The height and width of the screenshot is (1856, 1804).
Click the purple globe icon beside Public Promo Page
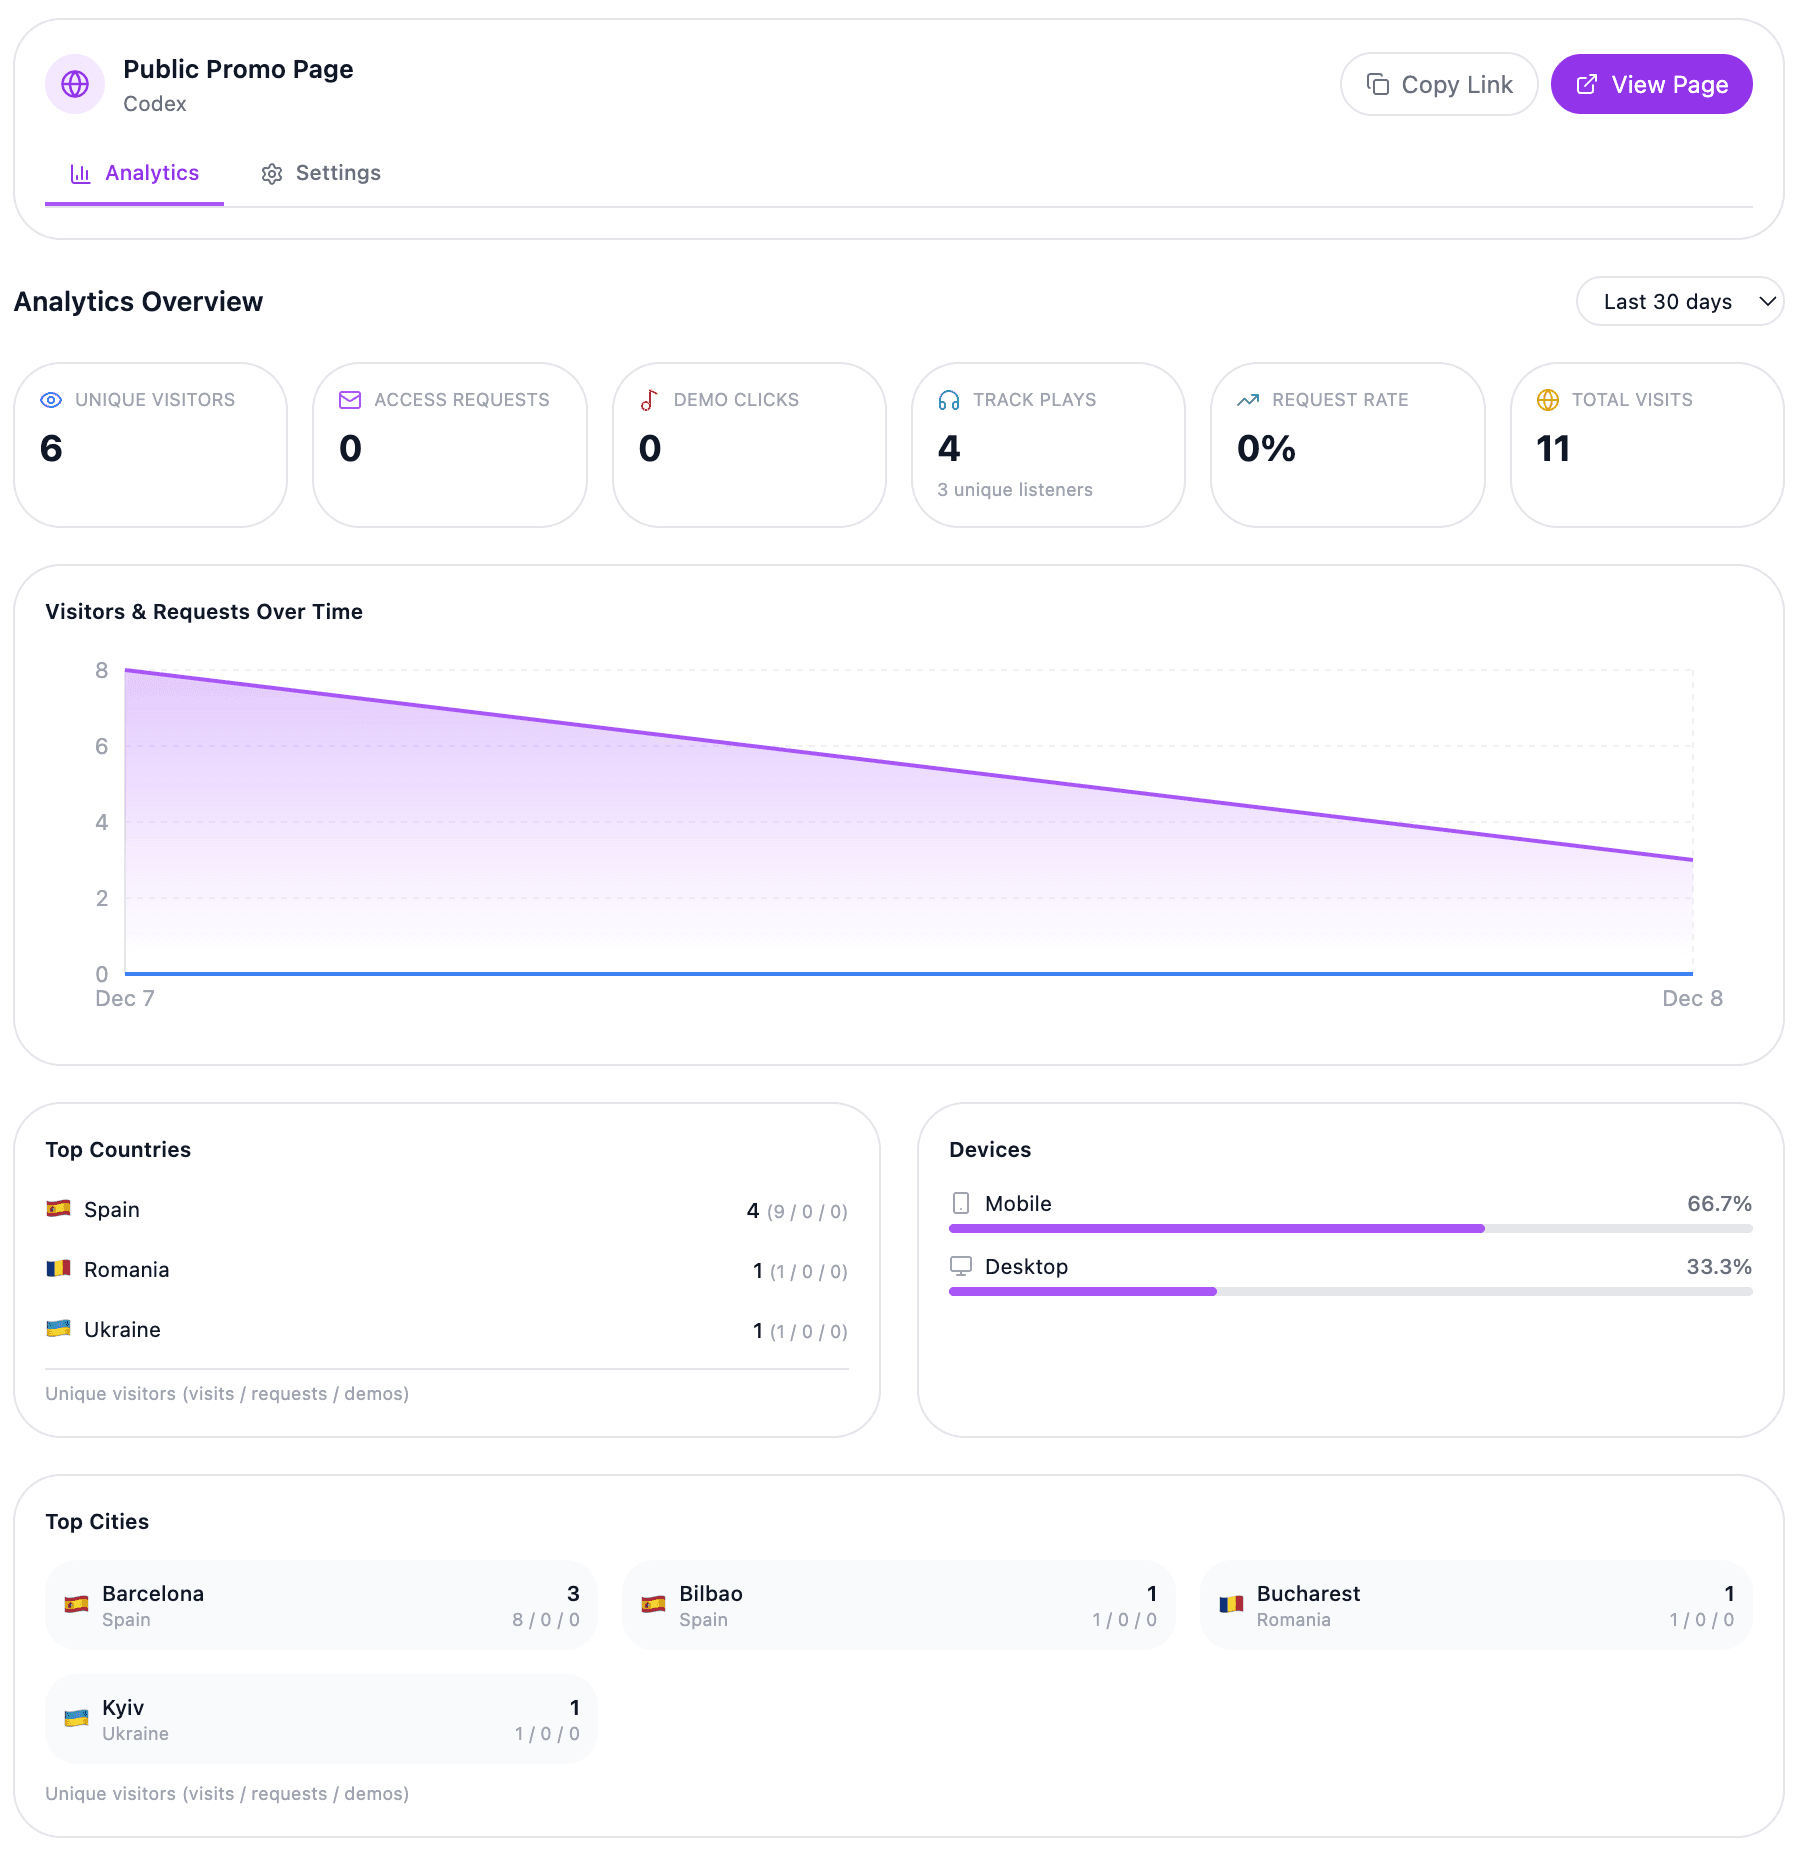click(75, 84)
